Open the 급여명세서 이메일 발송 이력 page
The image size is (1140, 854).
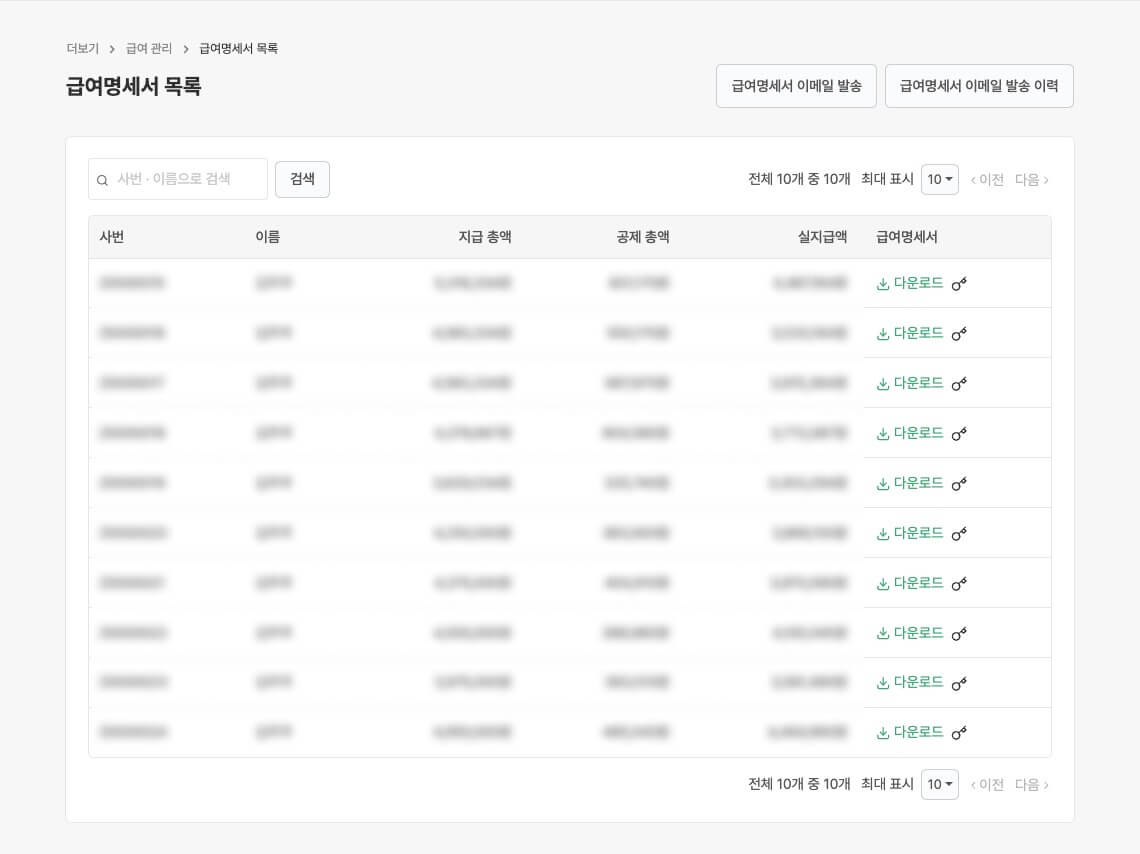pos(979,86)
